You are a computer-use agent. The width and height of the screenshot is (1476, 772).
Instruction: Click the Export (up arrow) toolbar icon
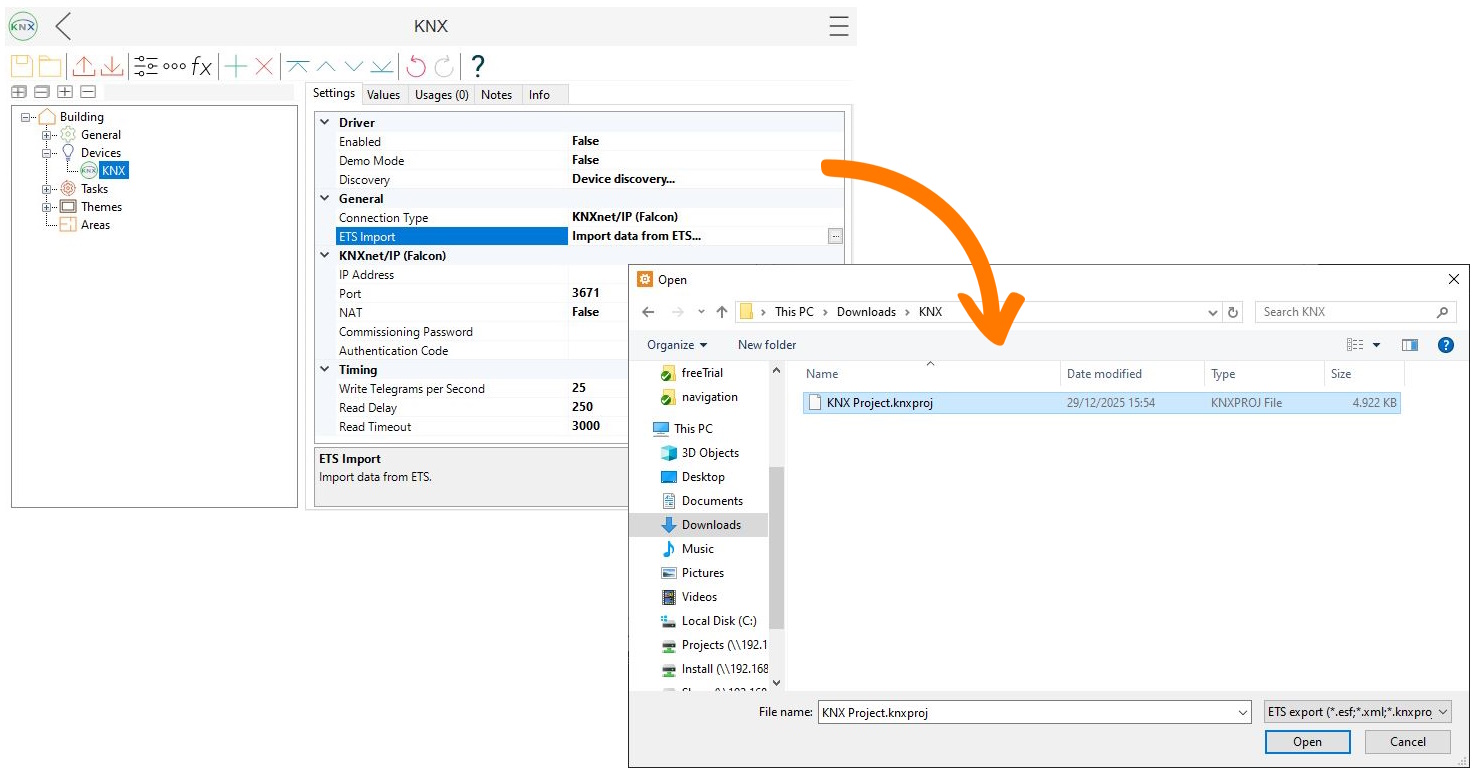84,65
